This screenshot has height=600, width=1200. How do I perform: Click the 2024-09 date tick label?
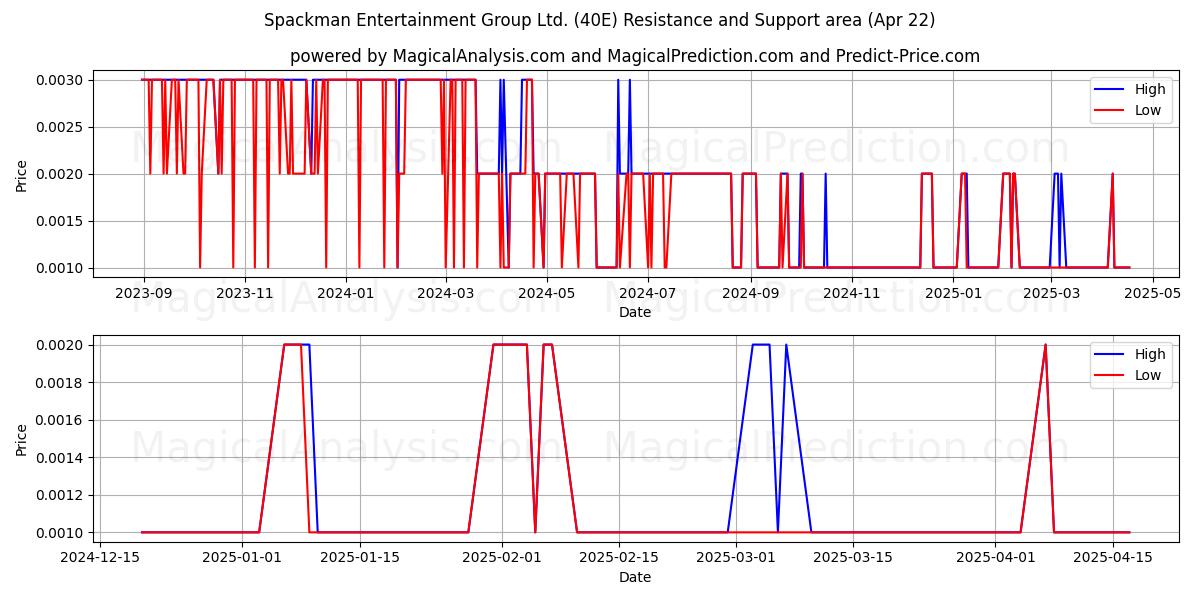click(x=749, y=293)
